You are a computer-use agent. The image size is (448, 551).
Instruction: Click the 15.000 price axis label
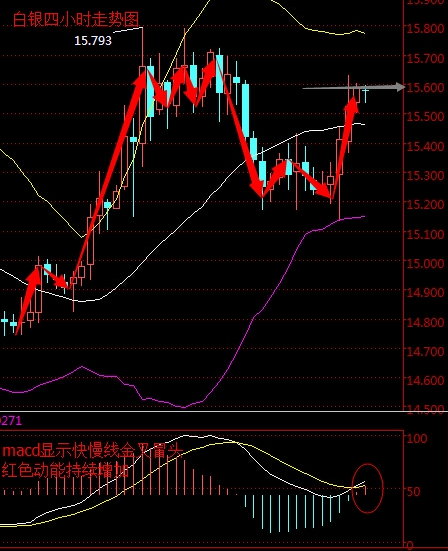[x=425, y=263]
